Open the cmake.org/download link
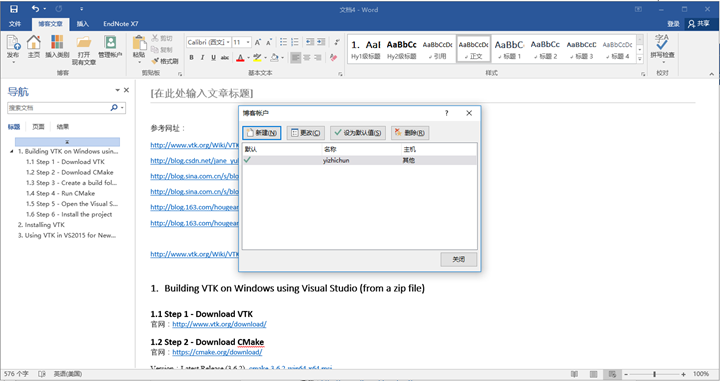The width and height of the screenshot is (720, 381). [x=217, y=352]
